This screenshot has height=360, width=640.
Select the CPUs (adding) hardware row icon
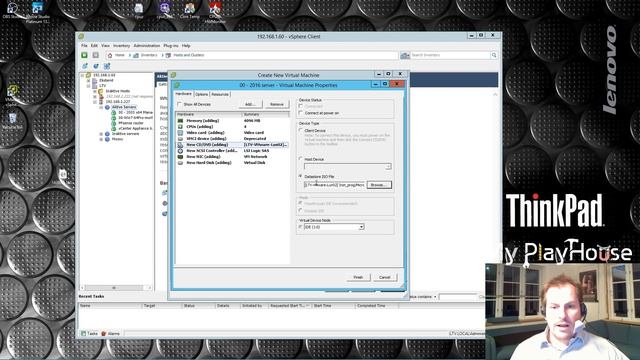pos(180,127)
